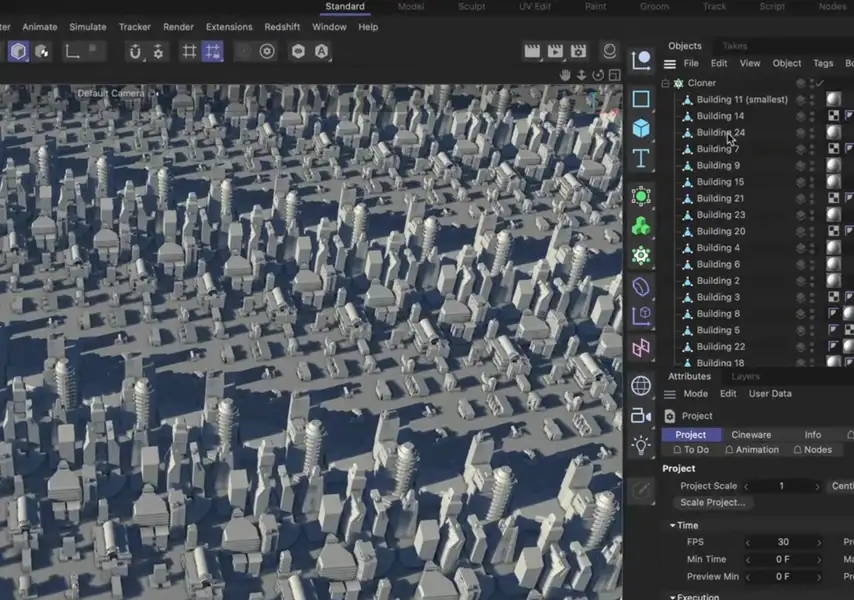Switch to the Cineware panel button
854x600 pixels.
tap(751, 434)
